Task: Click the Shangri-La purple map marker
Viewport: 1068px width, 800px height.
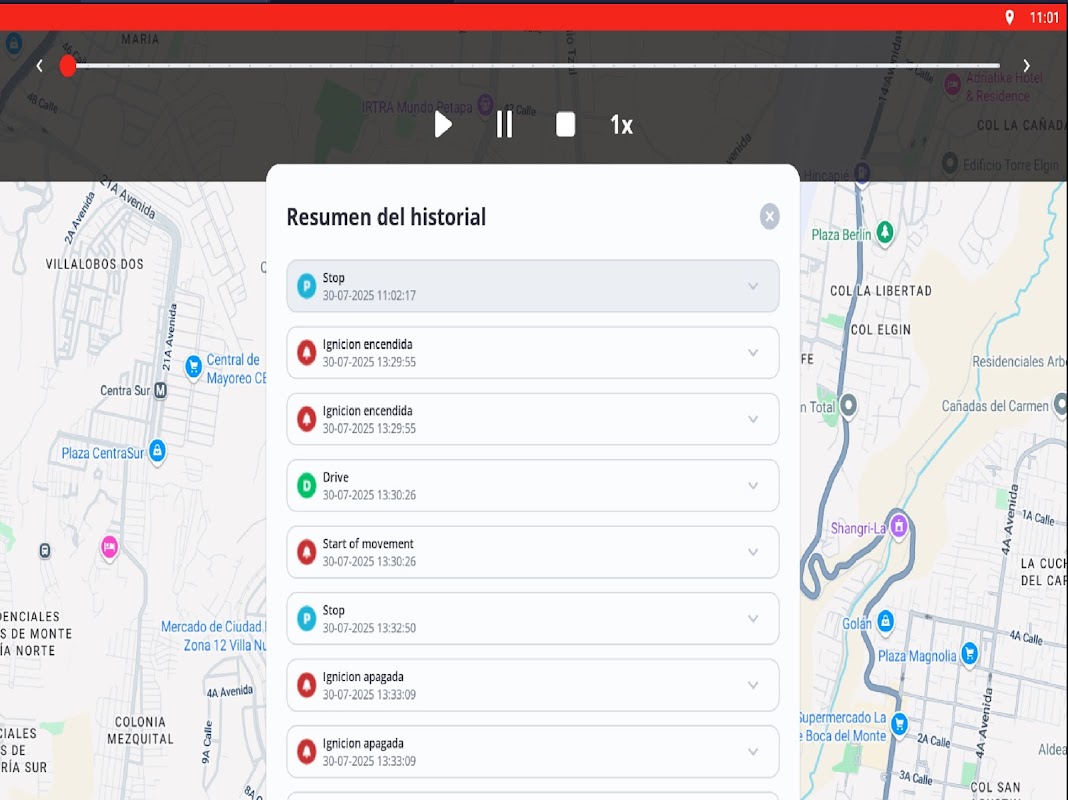Action: [x=899, y=526]
